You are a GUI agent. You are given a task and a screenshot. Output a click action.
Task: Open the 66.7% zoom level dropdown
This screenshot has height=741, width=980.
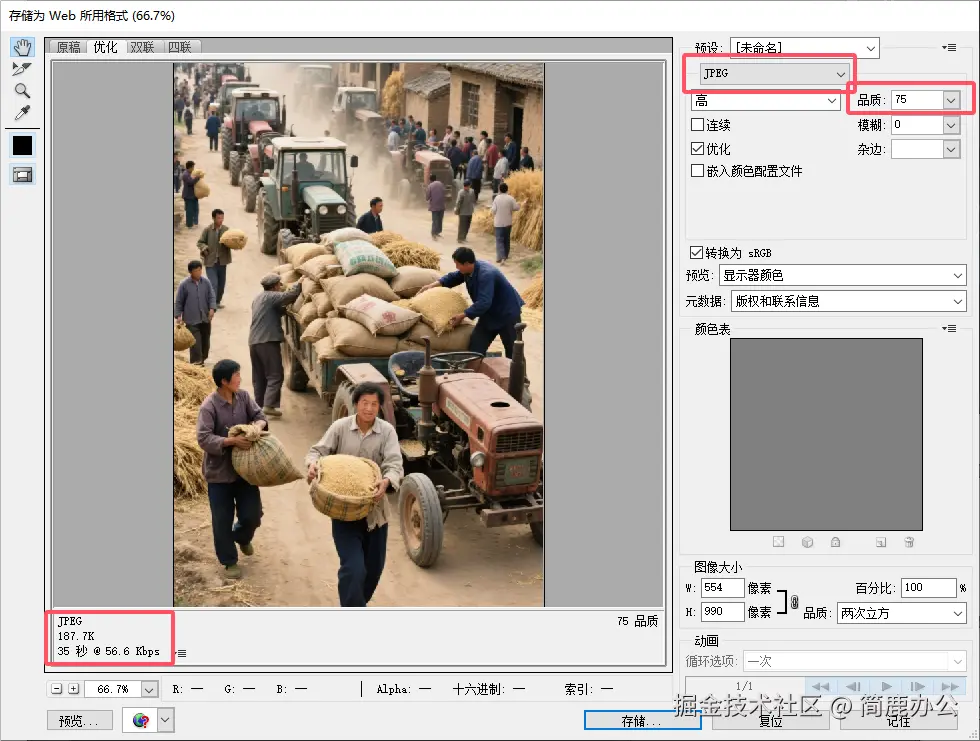click(x=149, y=689)
